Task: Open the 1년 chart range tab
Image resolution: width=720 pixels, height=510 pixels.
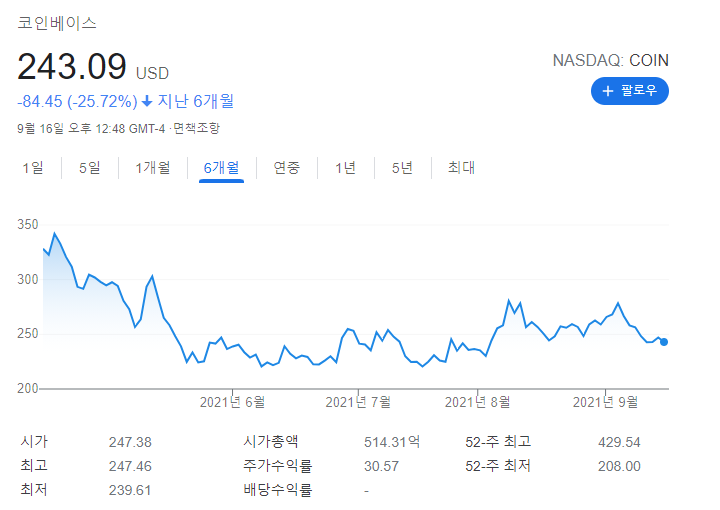Action: pyautogui.click(x=345, y=168)
